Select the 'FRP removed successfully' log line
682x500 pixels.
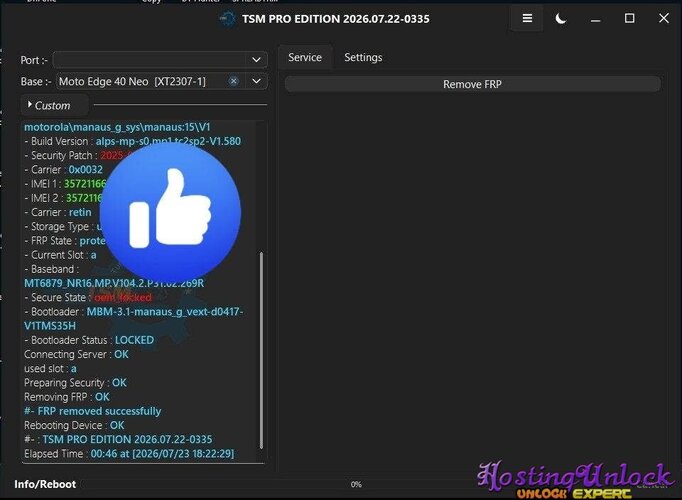[93, 411]
